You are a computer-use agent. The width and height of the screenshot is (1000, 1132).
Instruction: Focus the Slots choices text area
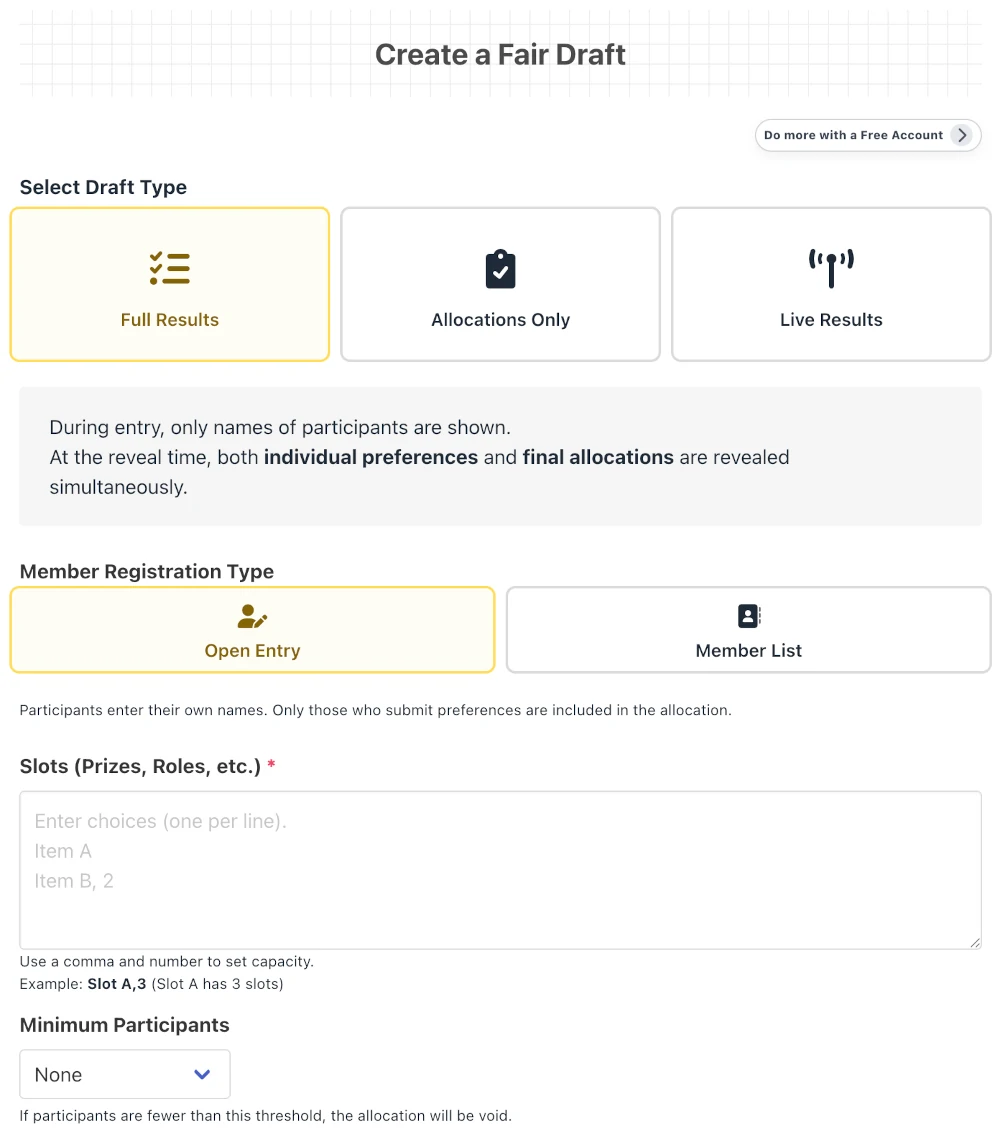click(x=500, y=870)
